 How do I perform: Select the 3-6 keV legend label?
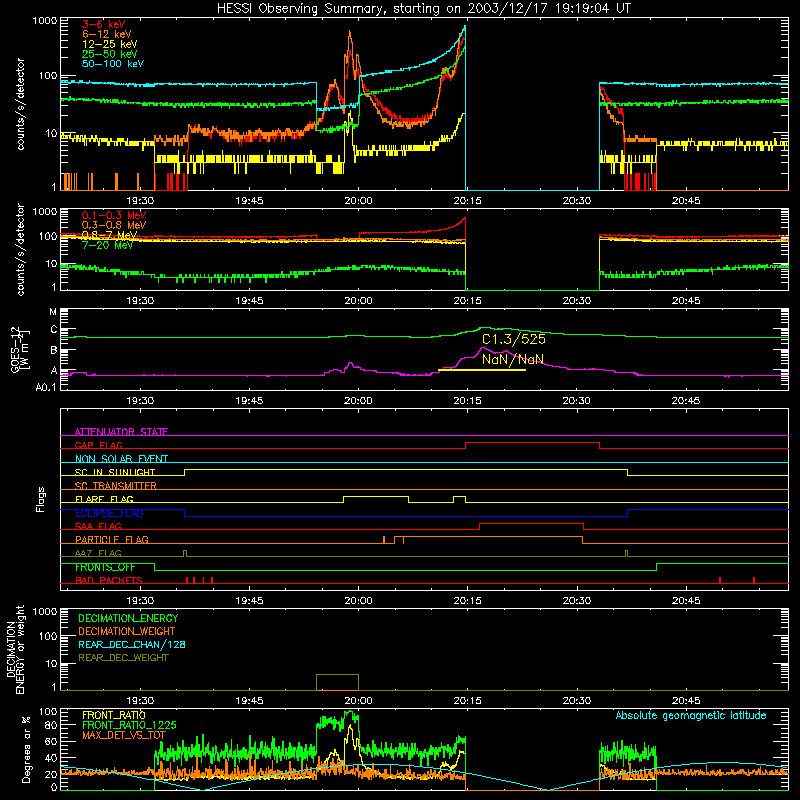click(104, 24)
